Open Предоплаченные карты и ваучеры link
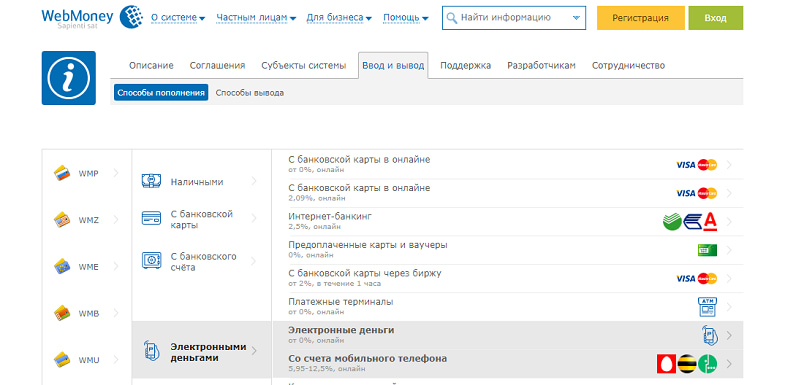This screenshot has width=785, height=385. pos(368,245)
